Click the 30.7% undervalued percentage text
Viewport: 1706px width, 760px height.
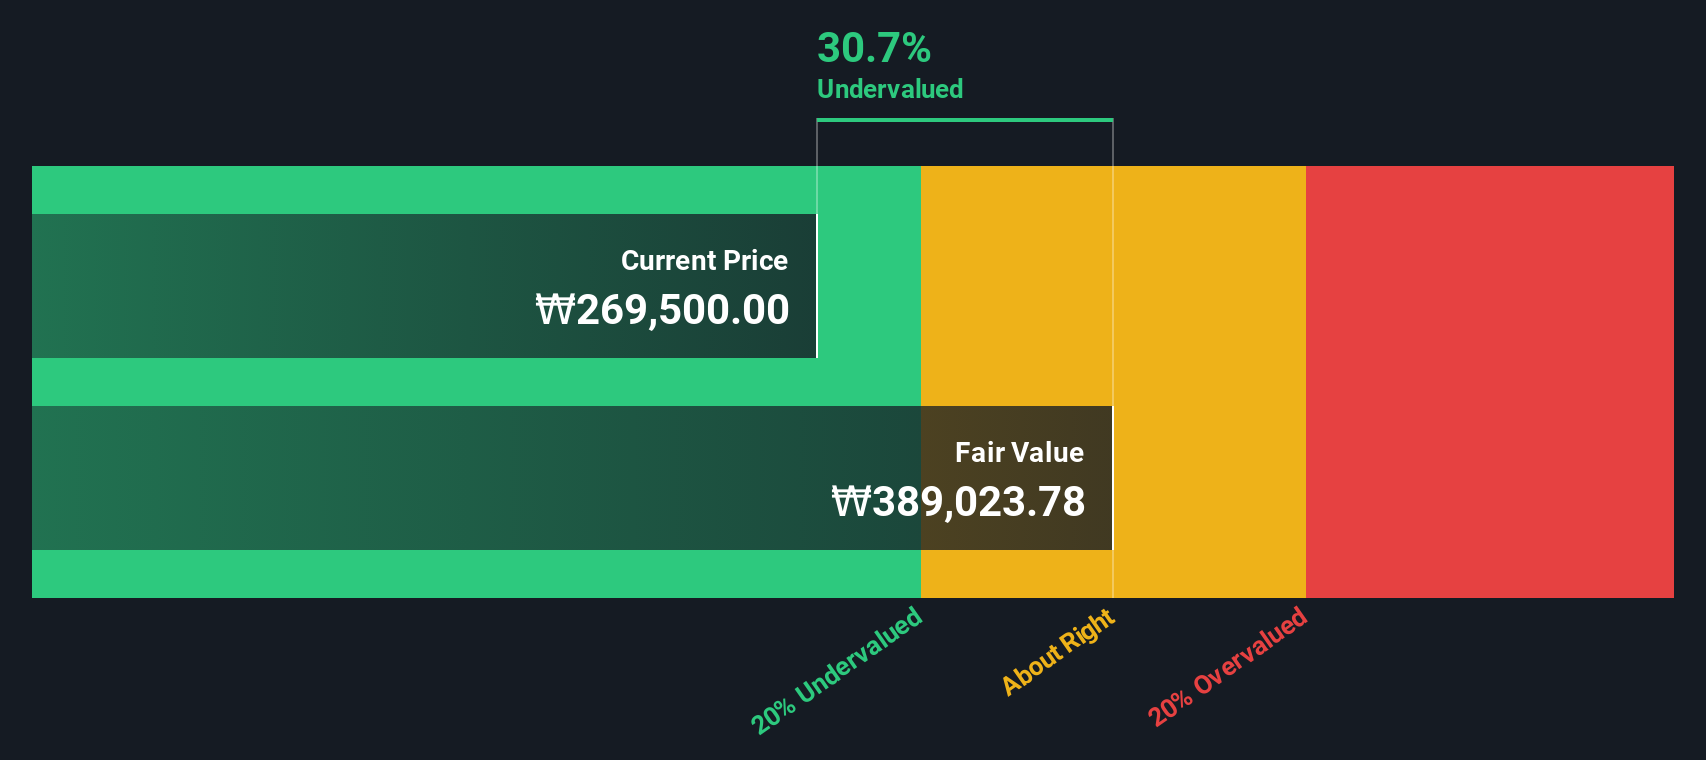[874, 48]
